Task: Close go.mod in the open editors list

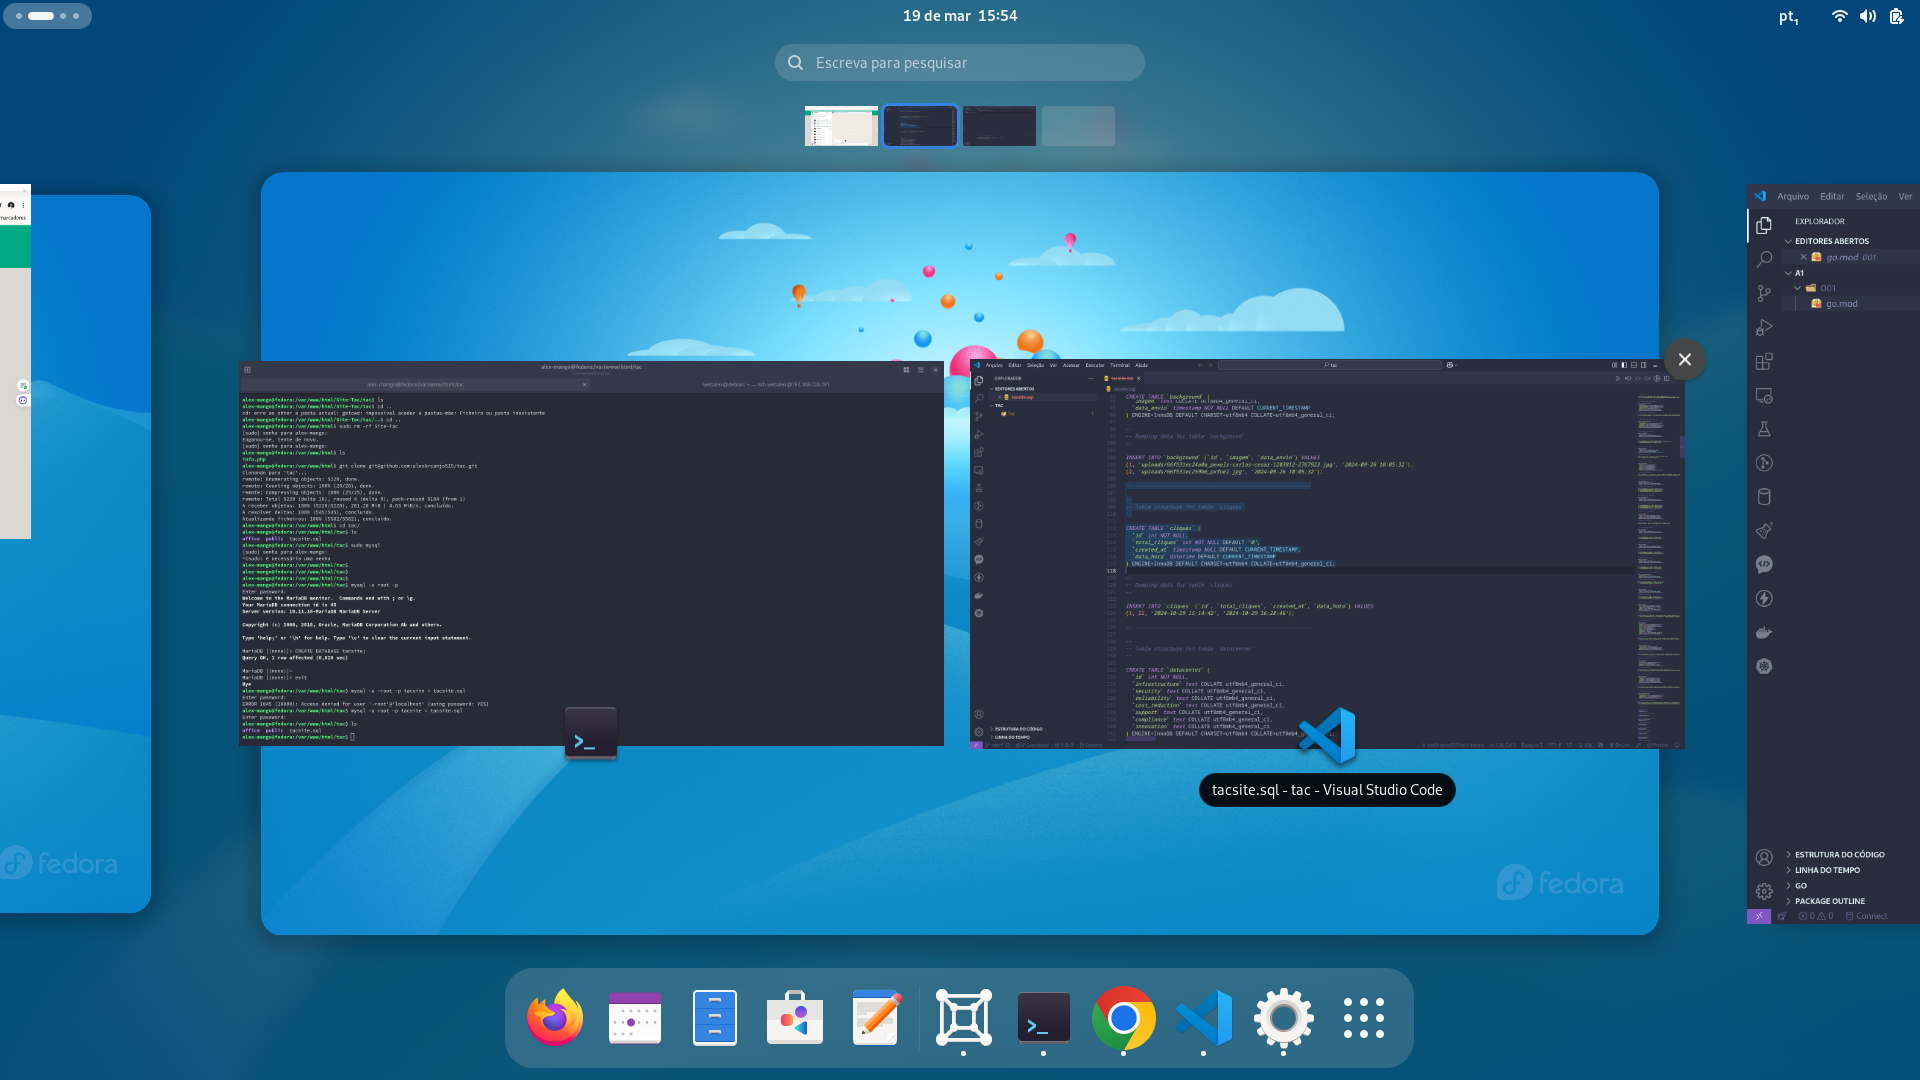Action: tap(1803, 257)
